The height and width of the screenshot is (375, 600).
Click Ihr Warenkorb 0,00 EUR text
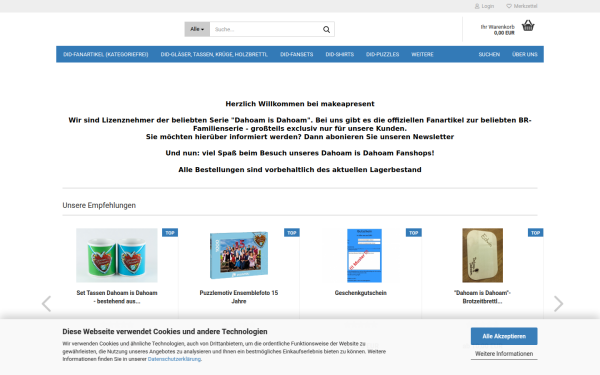click(x=497, y=30)
